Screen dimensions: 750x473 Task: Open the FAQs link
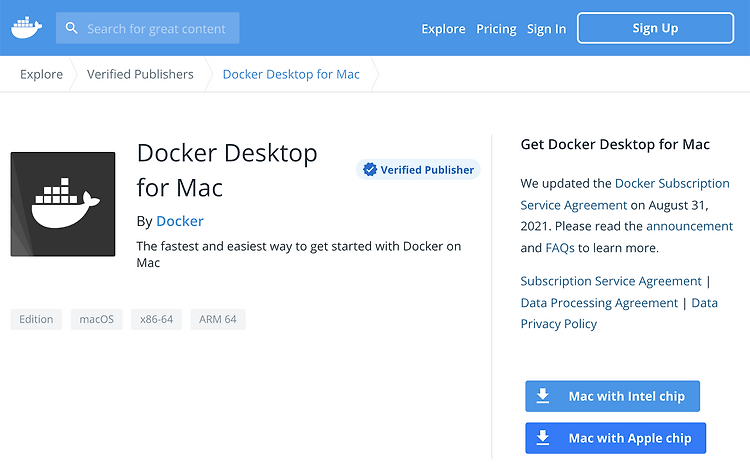pos(560,248)
